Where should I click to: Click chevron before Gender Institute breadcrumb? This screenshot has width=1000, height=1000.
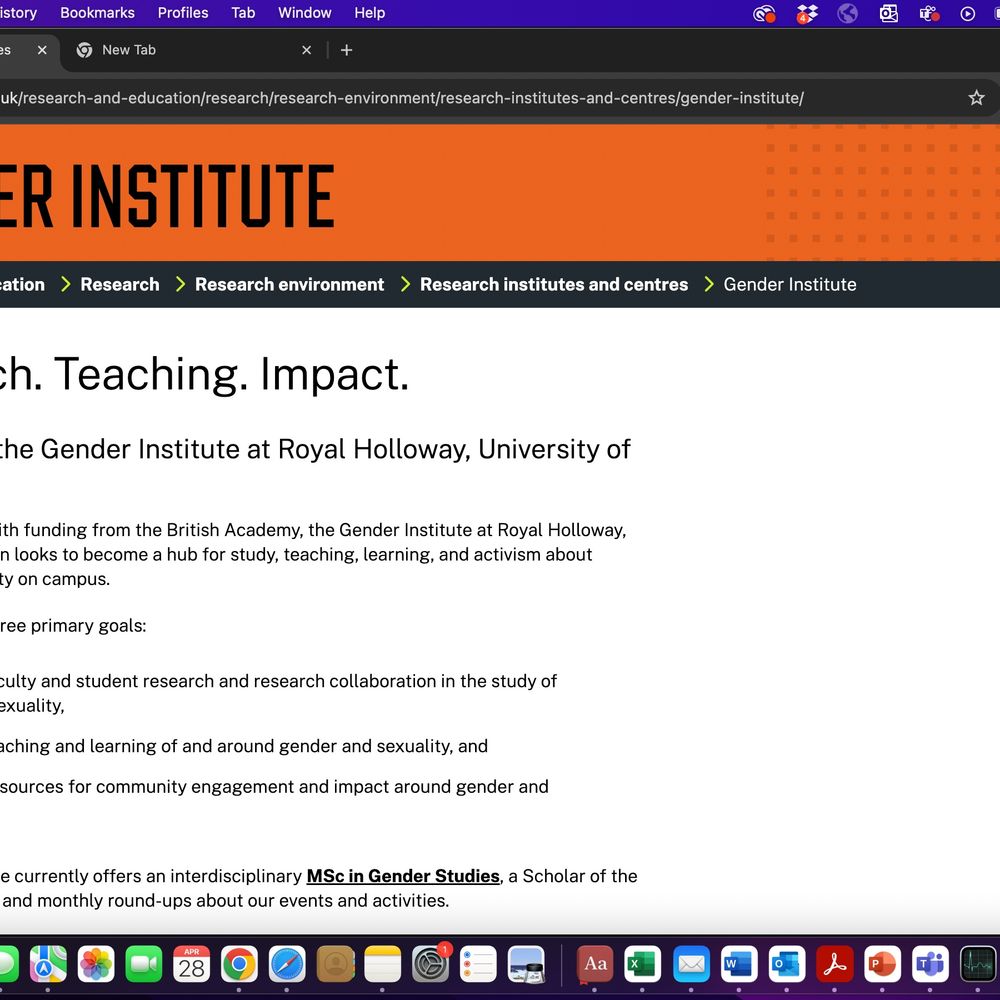pos(709,284)
